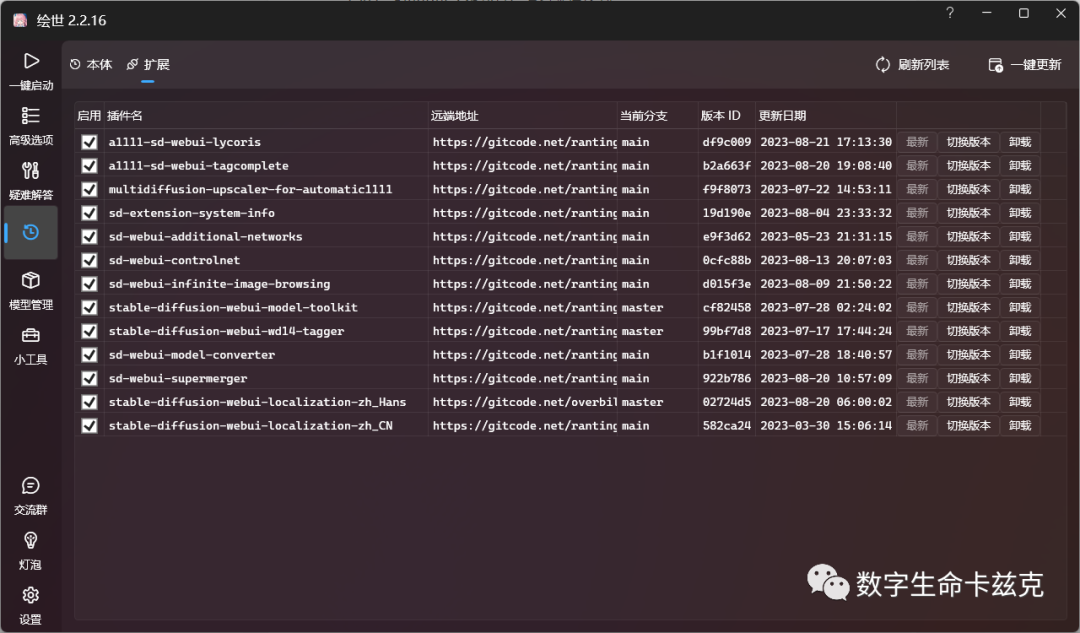Click 切换版本 for sd-webui-controlnet

pos(968,260)
